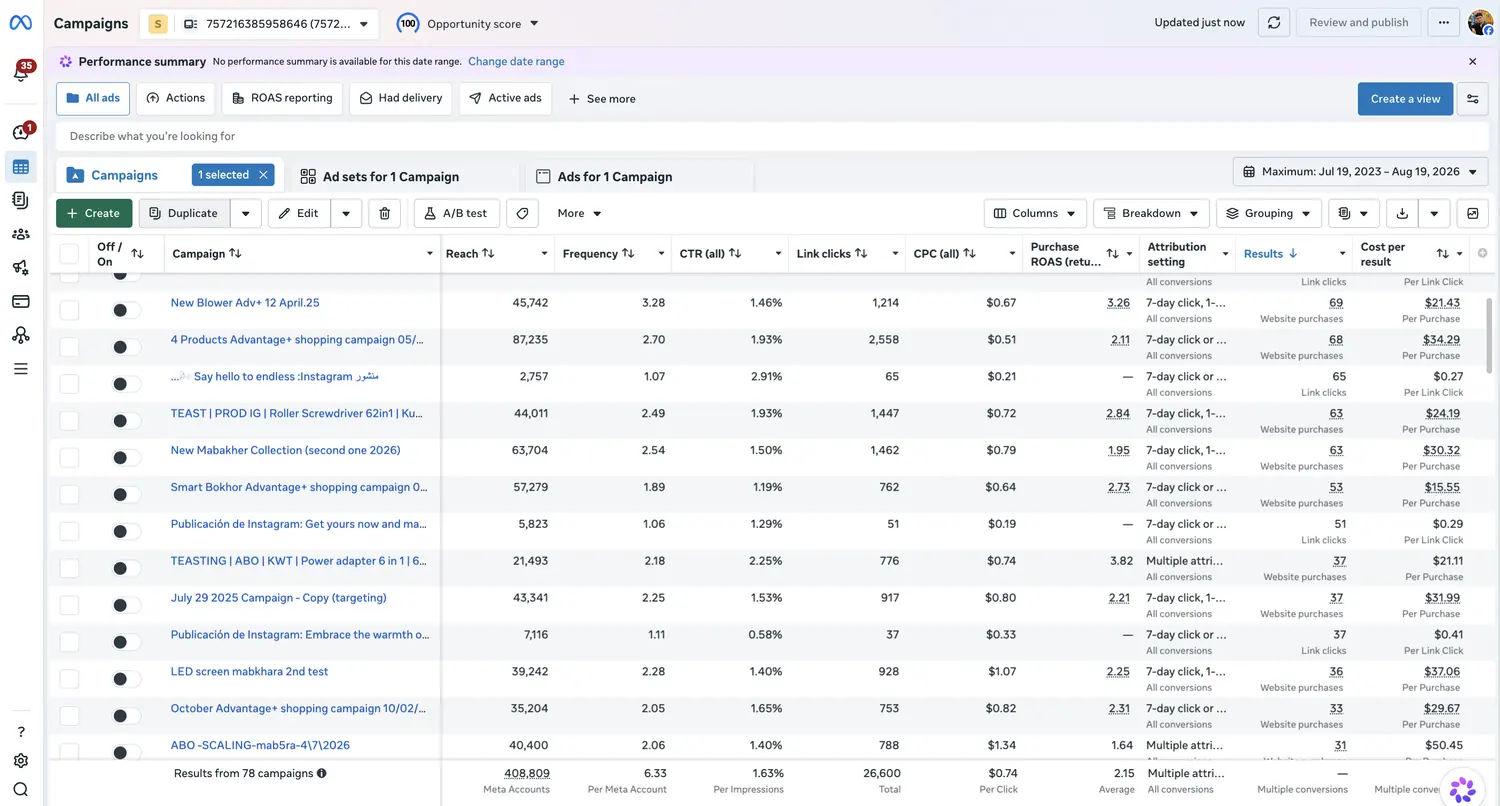Open the audiences people icon in sidebar
This screenshot has width=1500, height=806.
21,234
